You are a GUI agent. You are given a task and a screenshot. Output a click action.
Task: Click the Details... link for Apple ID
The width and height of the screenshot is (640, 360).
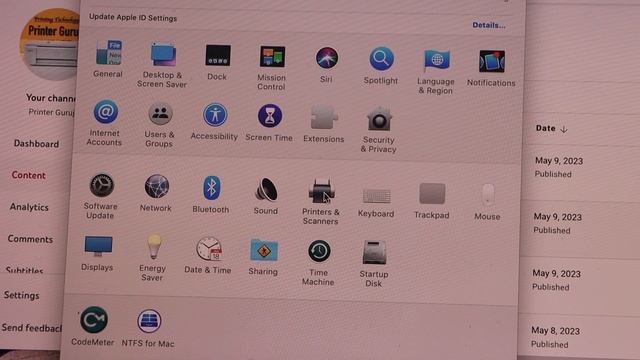[x=489, y=25]
